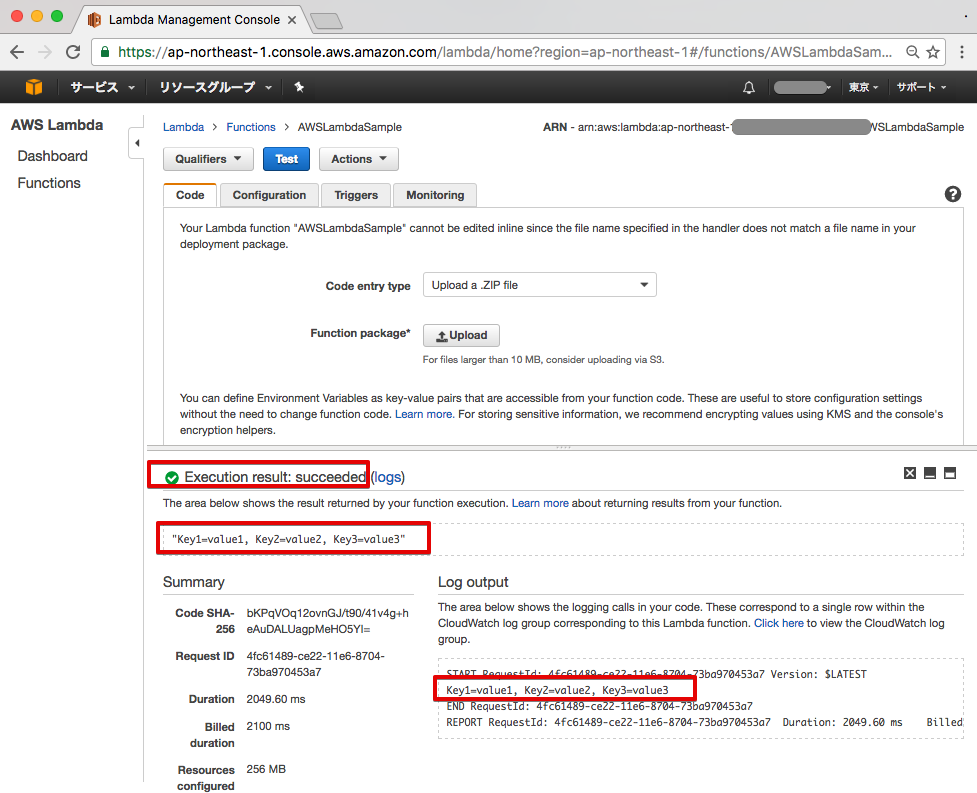Open the notifications bell icon
This screenshot has height=793, width=977.
tap(748, 87)
